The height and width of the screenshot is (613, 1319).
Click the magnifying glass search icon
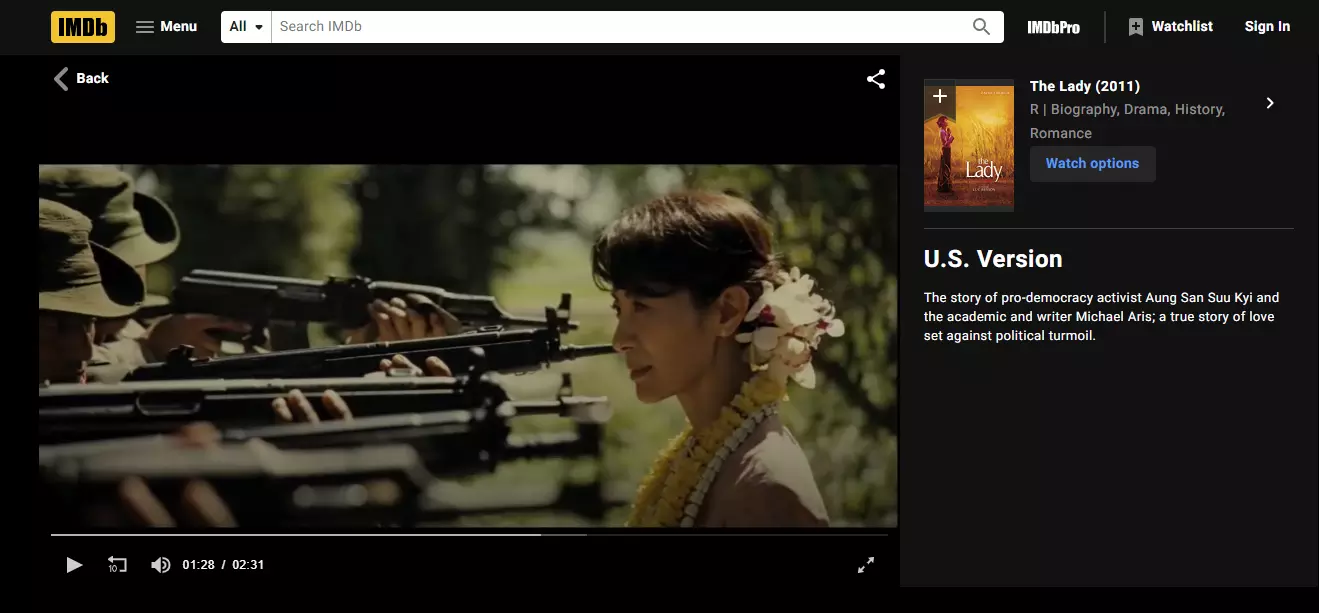982,27
